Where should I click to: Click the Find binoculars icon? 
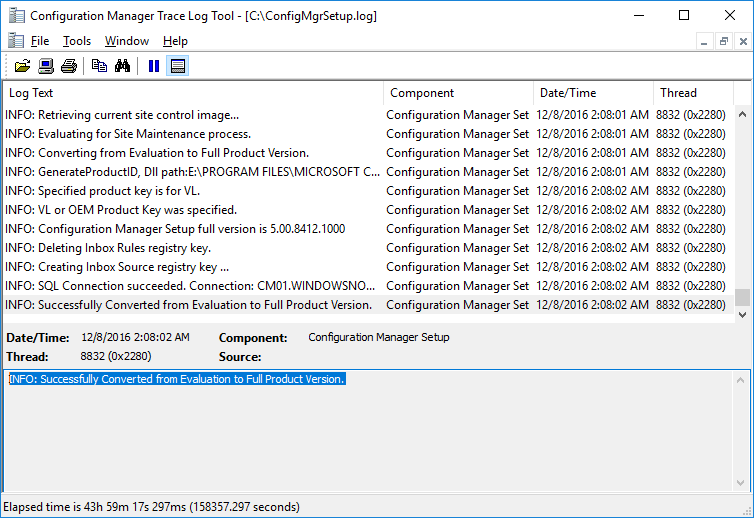pos(122,66)
